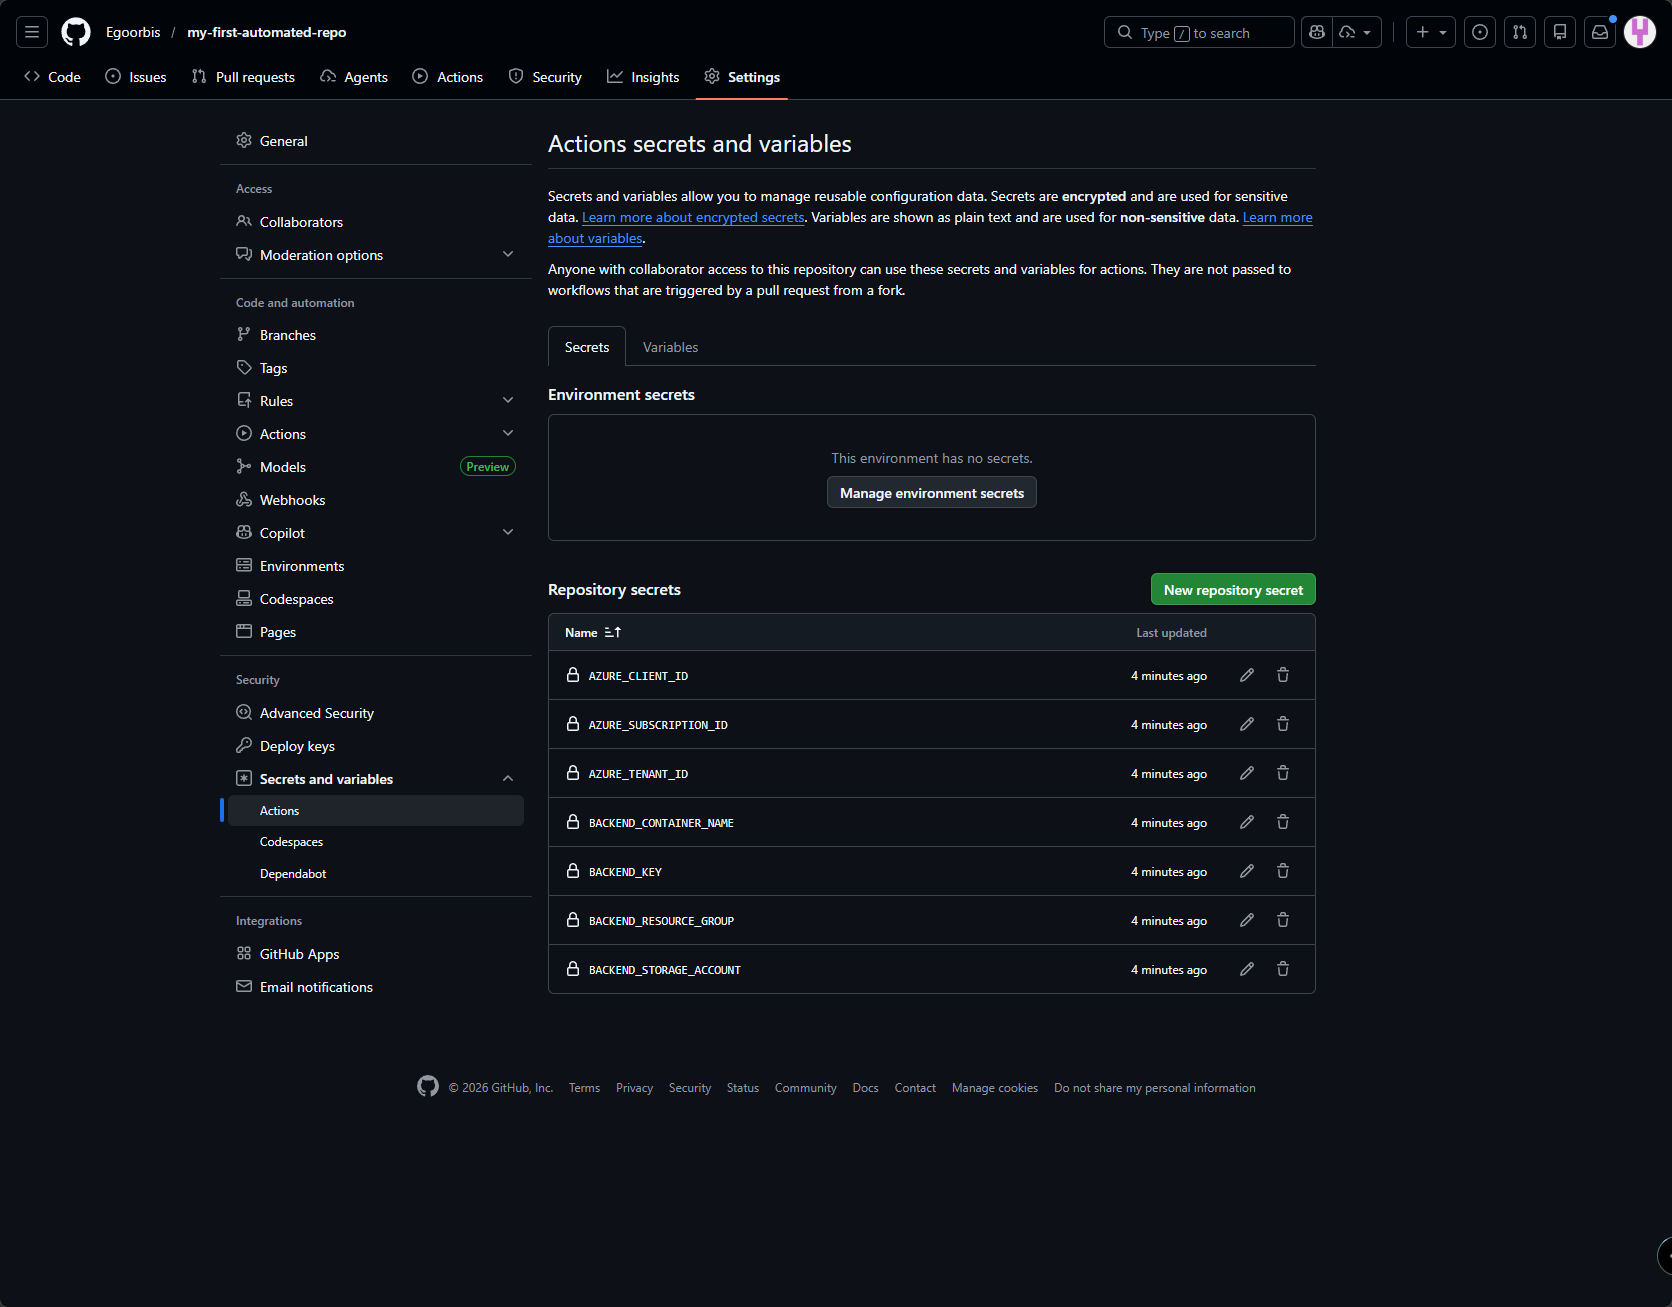Open the pull requests icon in header
Image resolution: width=1672 pixels, height=1307 pixels.
pyautogui.click(x=1519, y=31)
